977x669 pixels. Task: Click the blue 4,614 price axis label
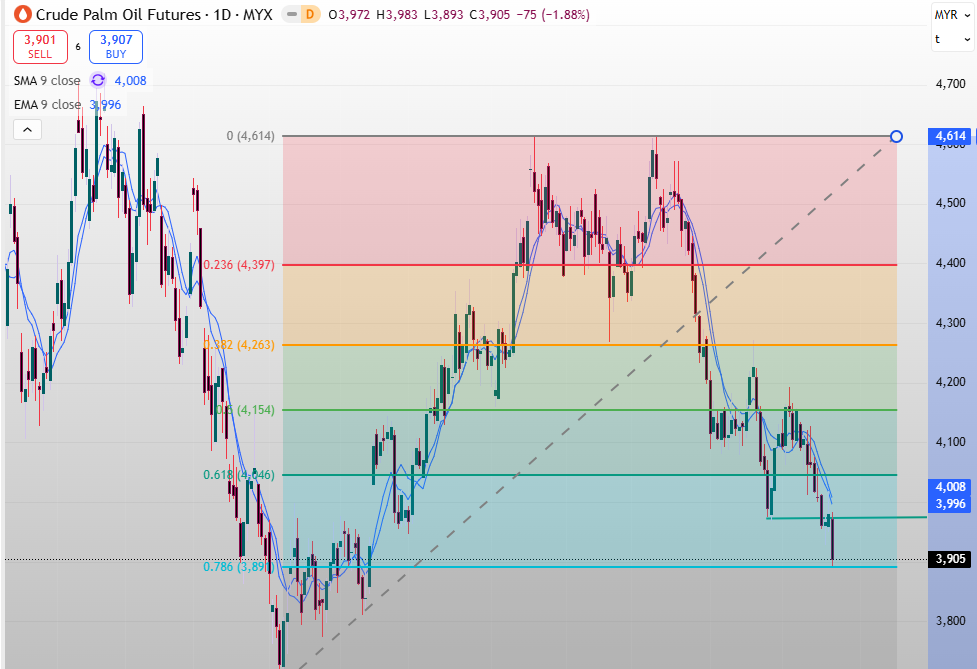click(x=949, y=136)
